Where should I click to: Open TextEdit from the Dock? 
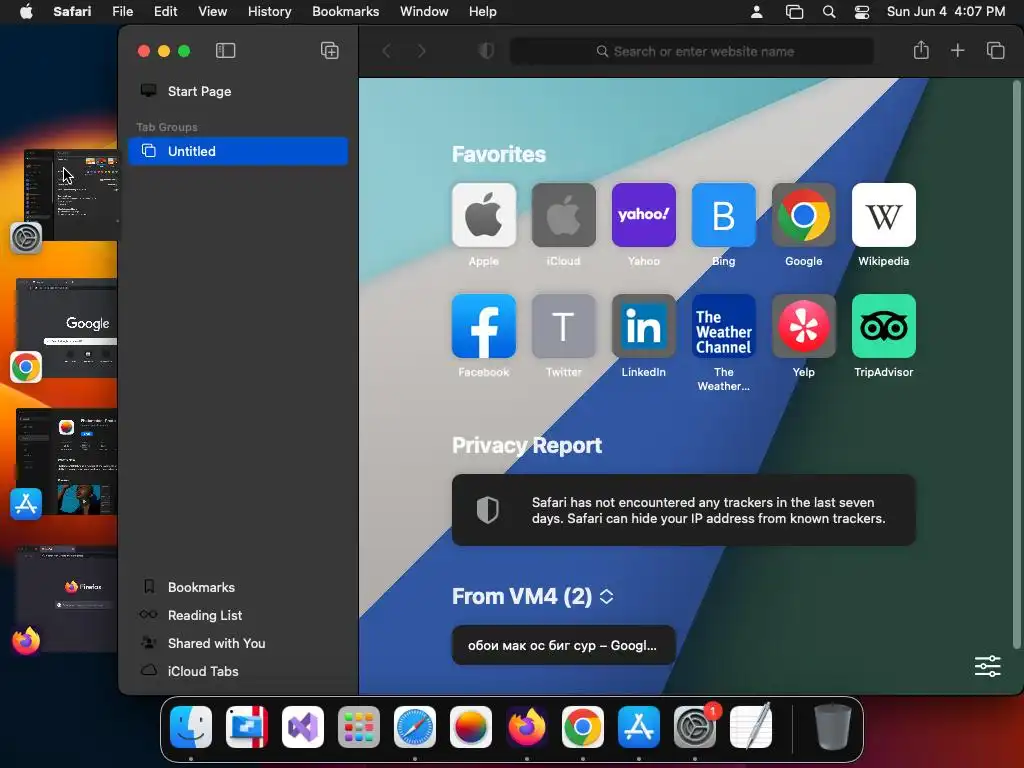[751, 726]
